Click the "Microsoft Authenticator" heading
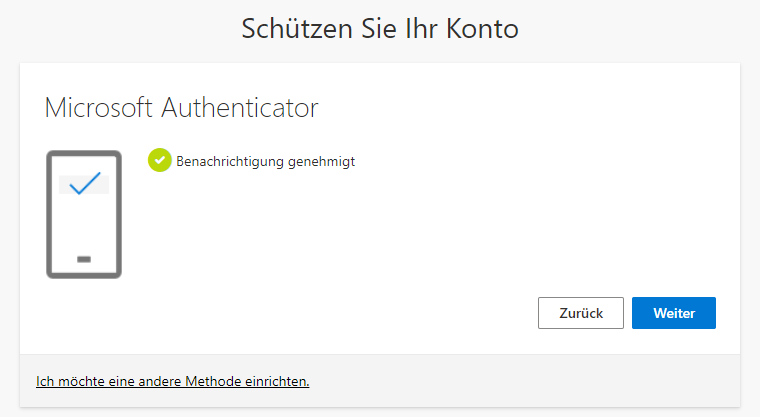The width and height of the screenshot is (760, 417). pos(181,108)
